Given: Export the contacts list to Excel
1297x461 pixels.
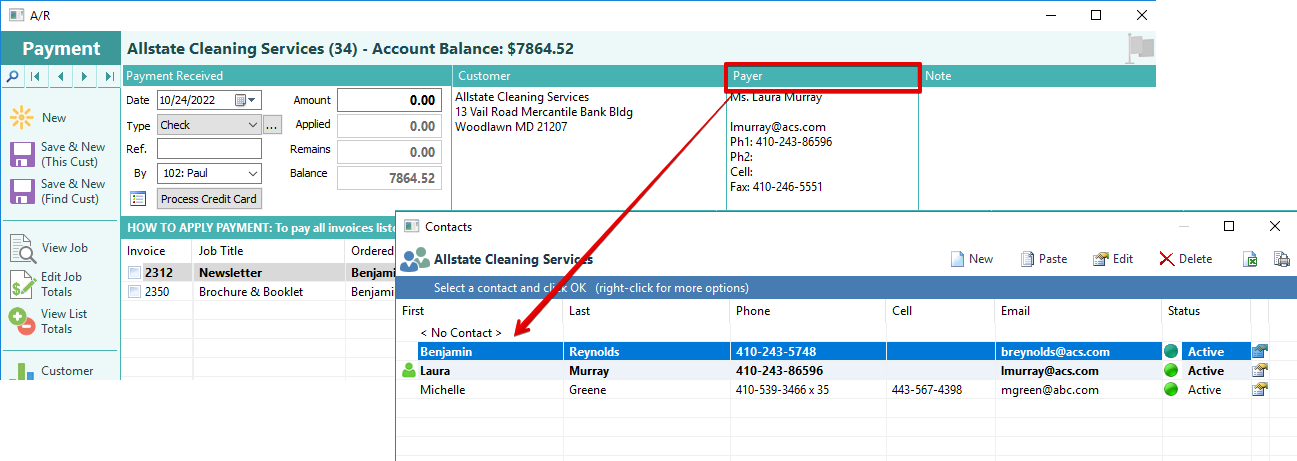Looking at the screenshot, I should 1250,259.
